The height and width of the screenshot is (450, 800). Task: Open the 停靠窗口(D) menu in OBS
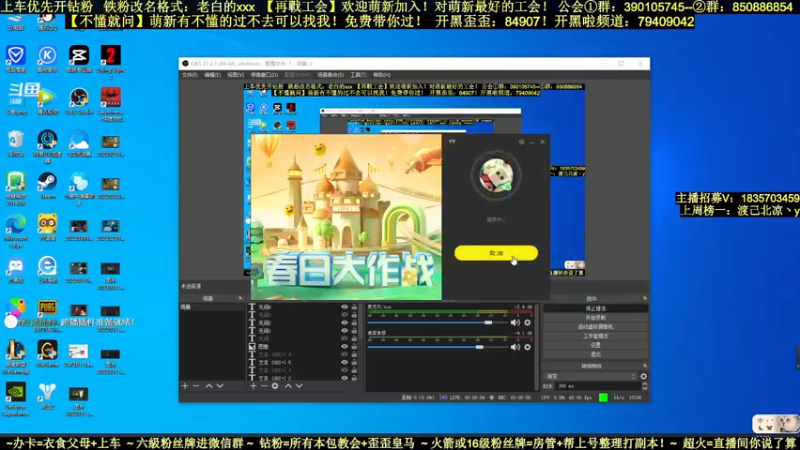point(264,75)
